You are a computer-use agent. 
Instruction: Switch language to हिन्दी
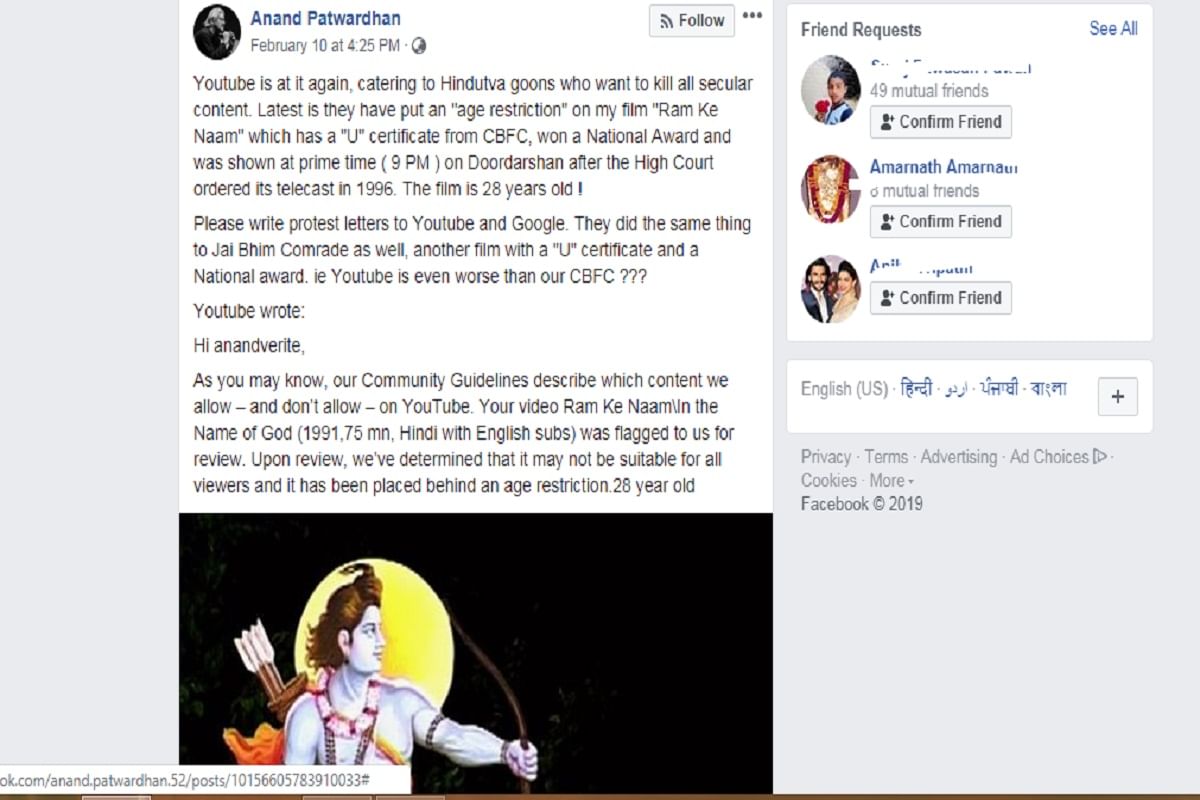point(917,389)
